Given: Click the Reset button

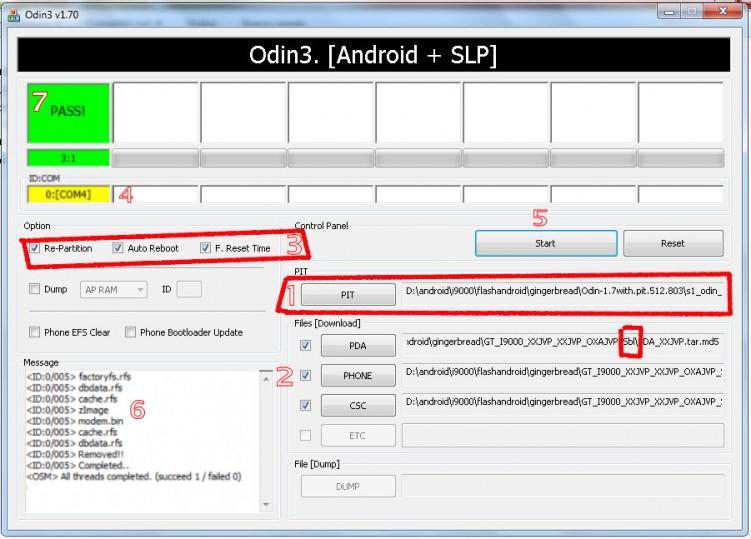Looking at the screenshot, I should [673, 243].
